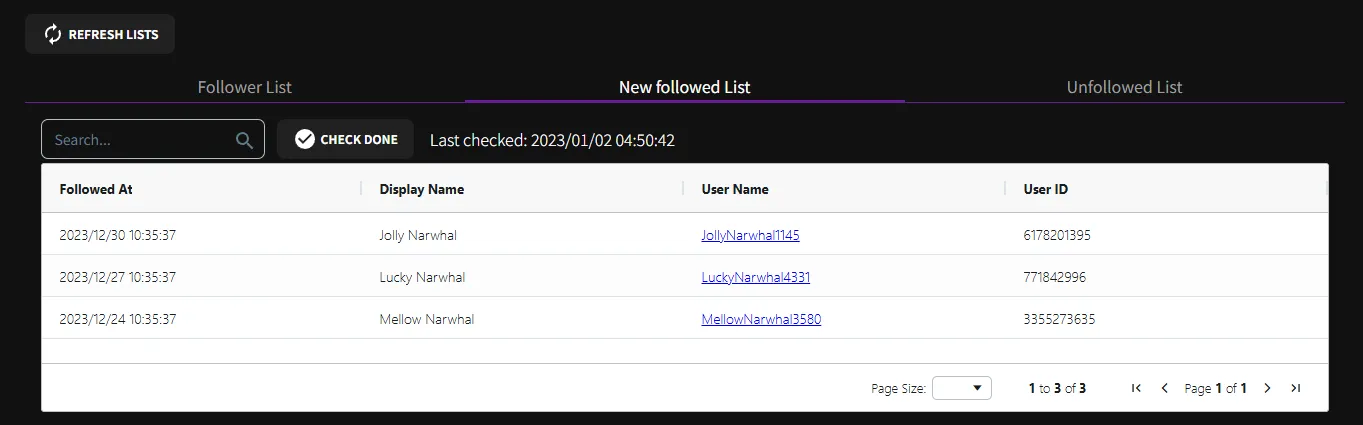Sort by Display Name column header
The width and height of the screenshot is (1363, 425).
[x=421, y=189]
